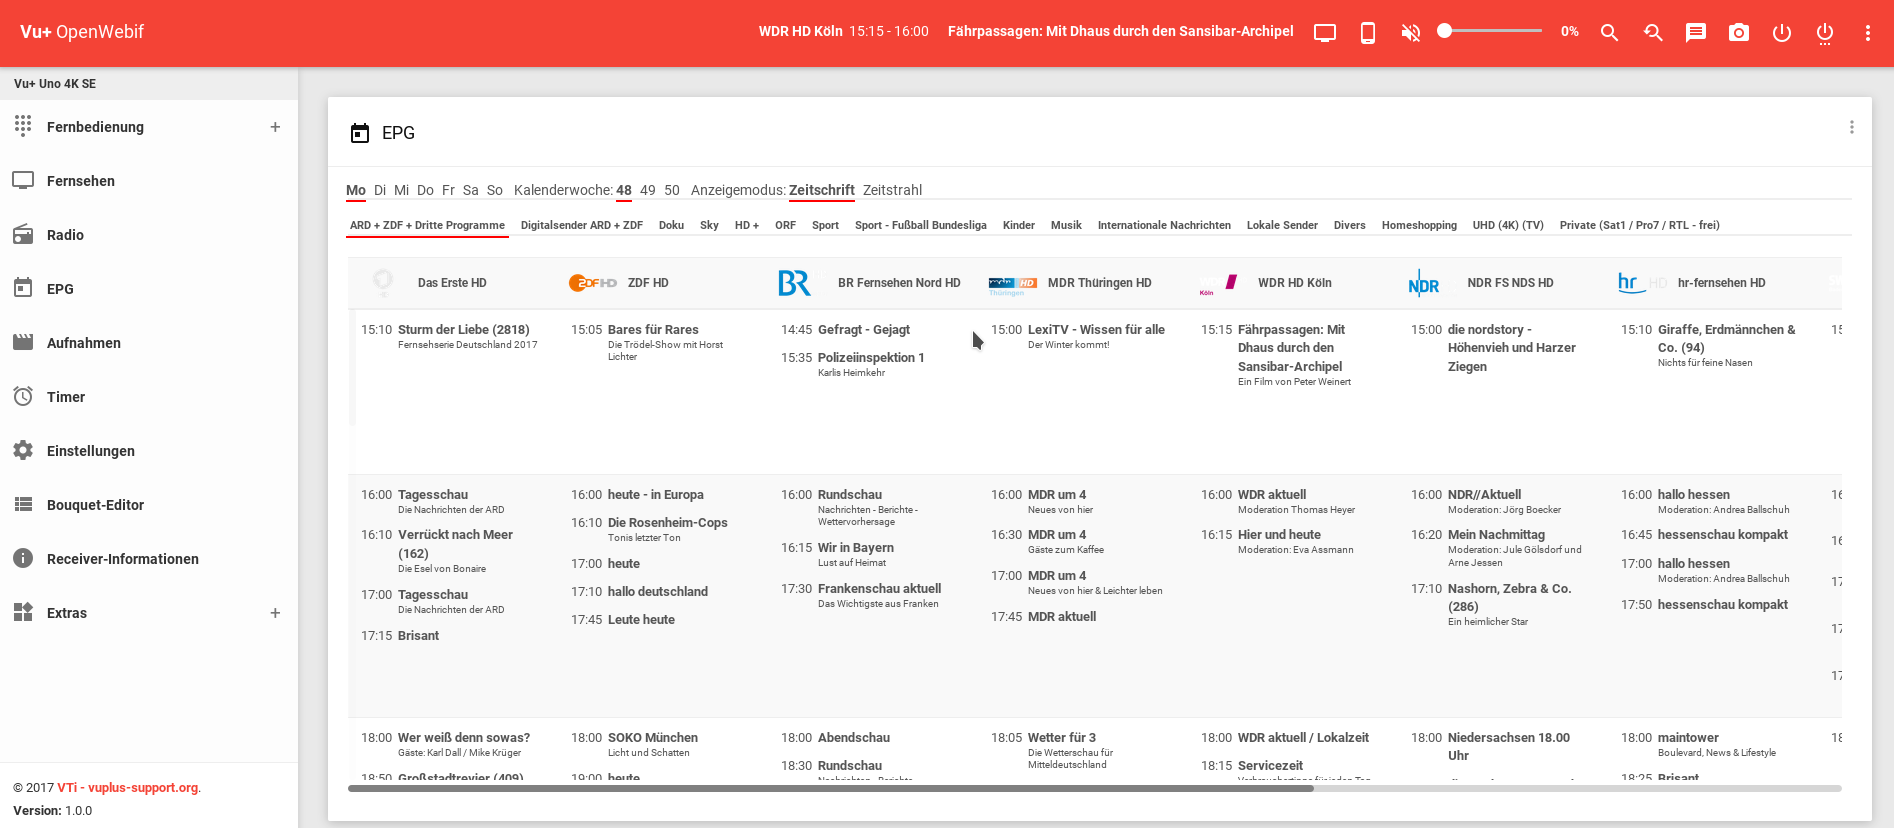
Task: Click the Radio sidebar icon
Action: 23,235
